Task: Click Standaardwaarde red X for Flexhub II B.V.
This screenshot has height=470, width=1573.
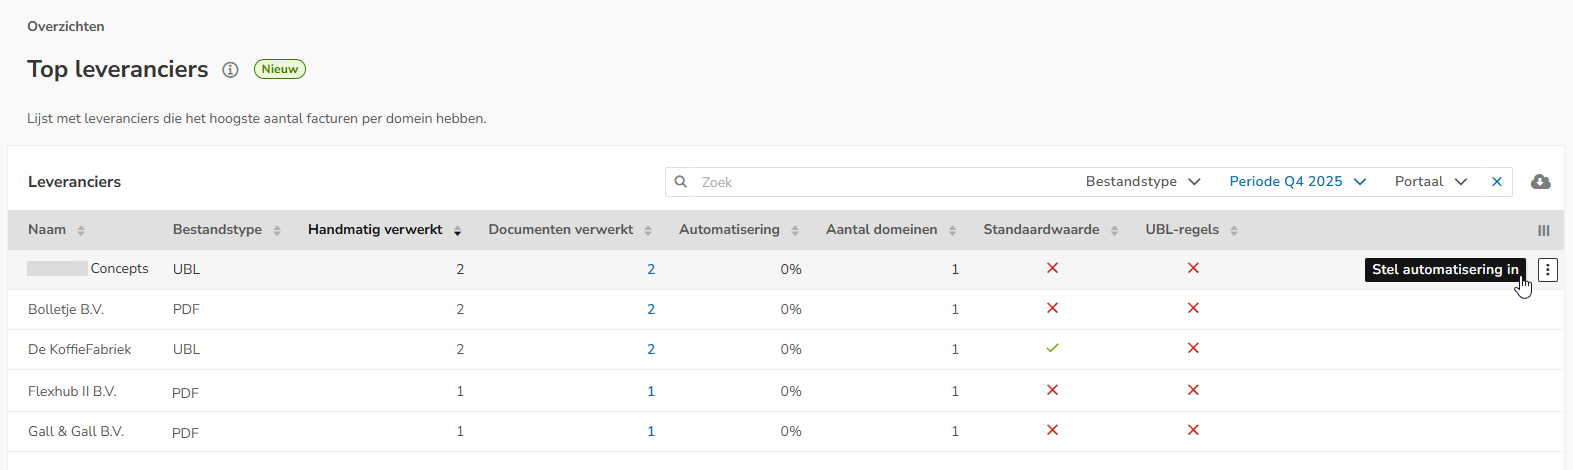Action: 1052,391
